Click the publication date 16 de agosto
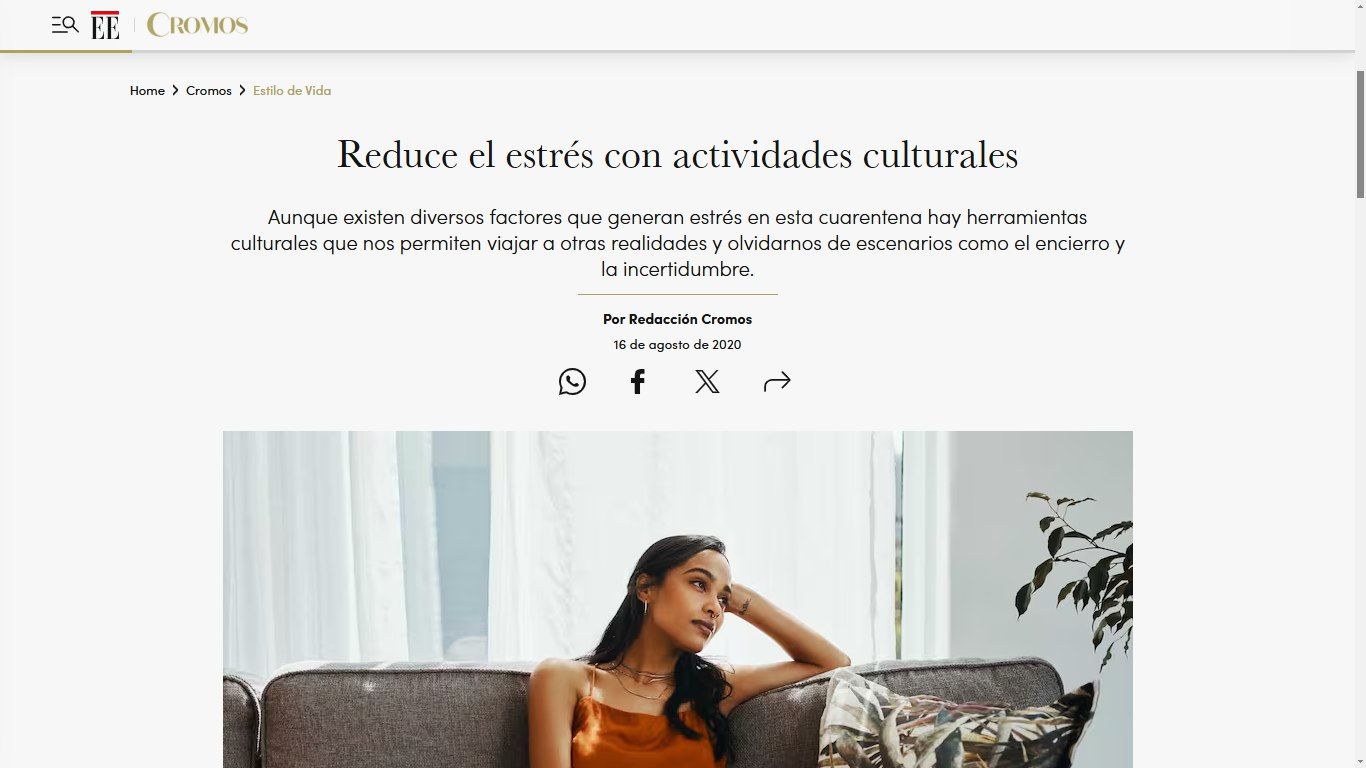 [x=677, y=344]
